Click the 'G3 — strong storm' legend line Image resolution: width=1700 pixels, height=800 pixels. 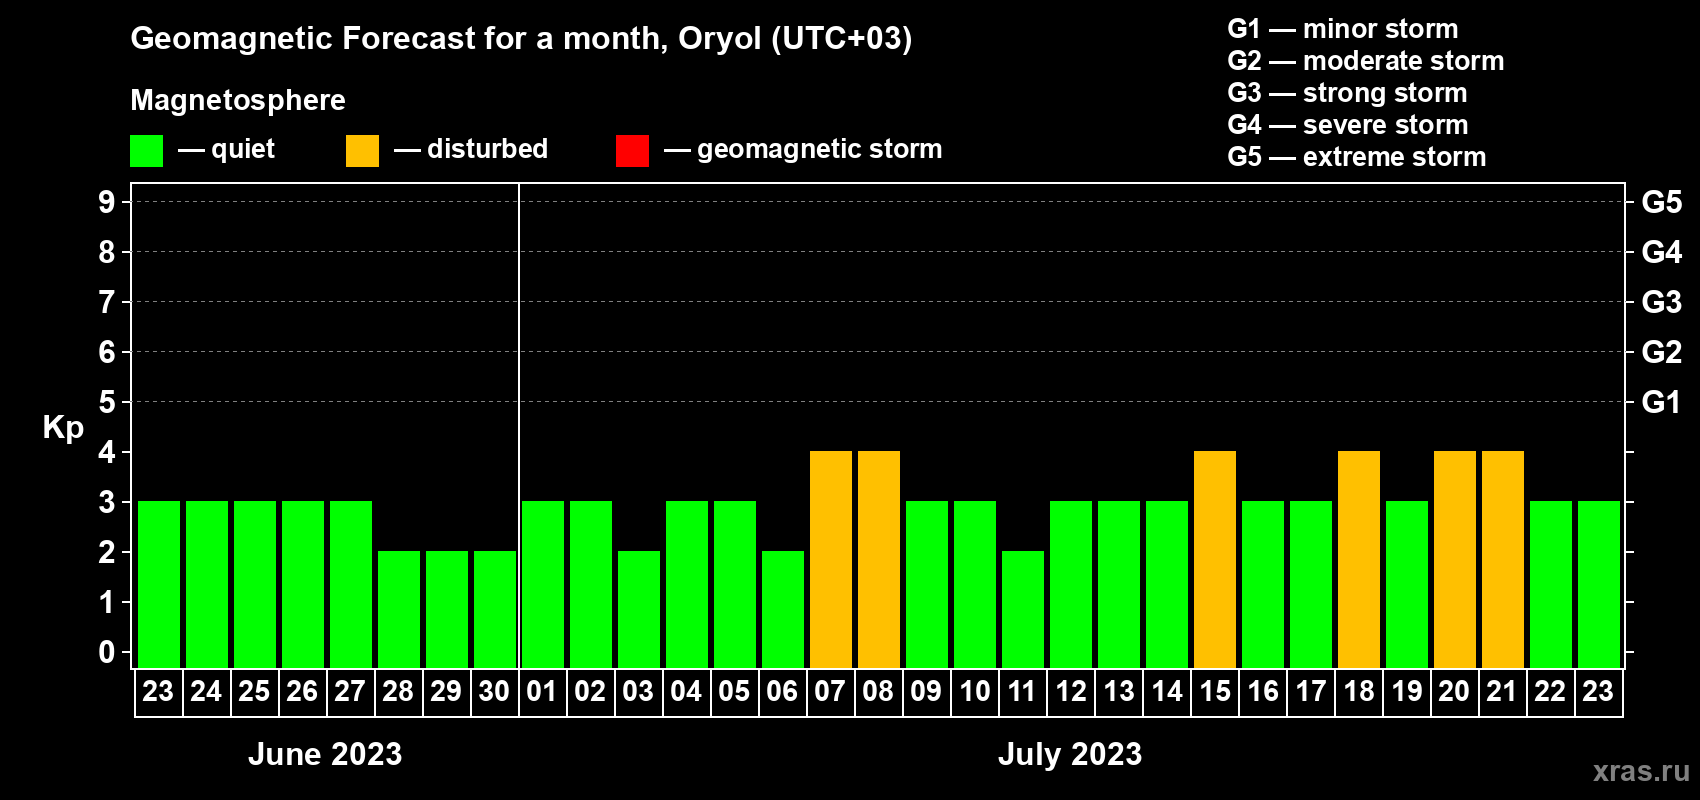[1347, 93]
